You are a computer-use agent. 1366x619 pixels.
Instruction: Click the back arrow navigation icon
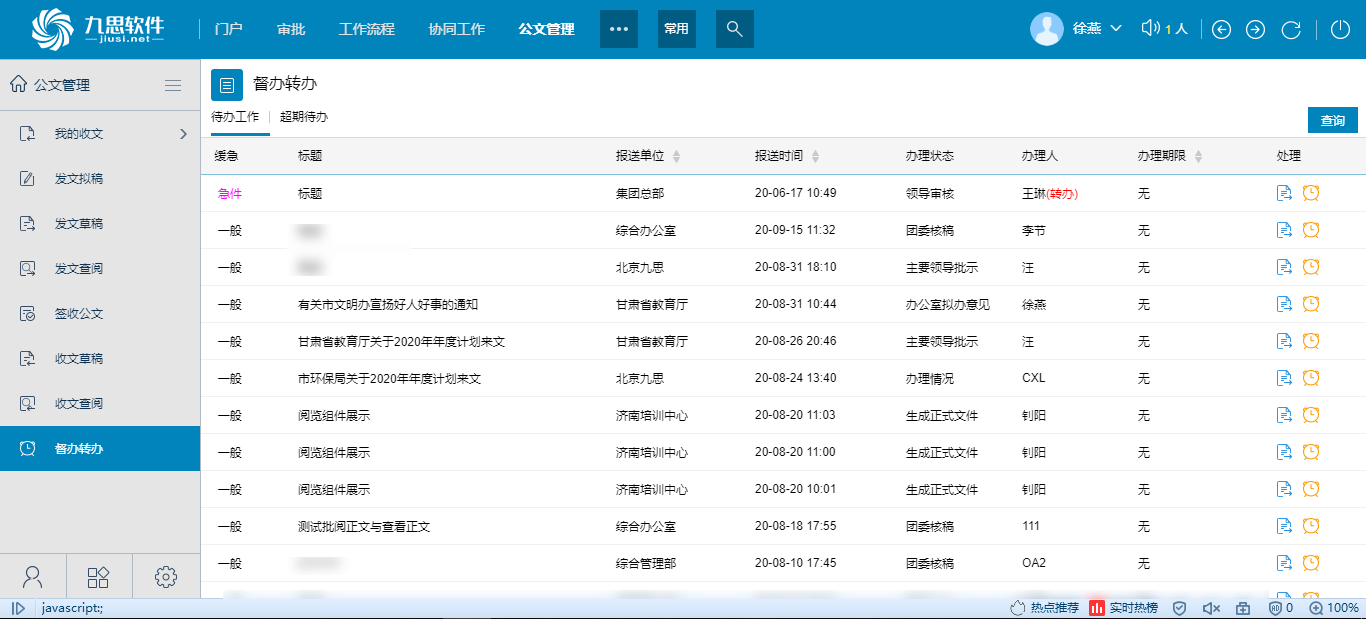click(1221, 29)
